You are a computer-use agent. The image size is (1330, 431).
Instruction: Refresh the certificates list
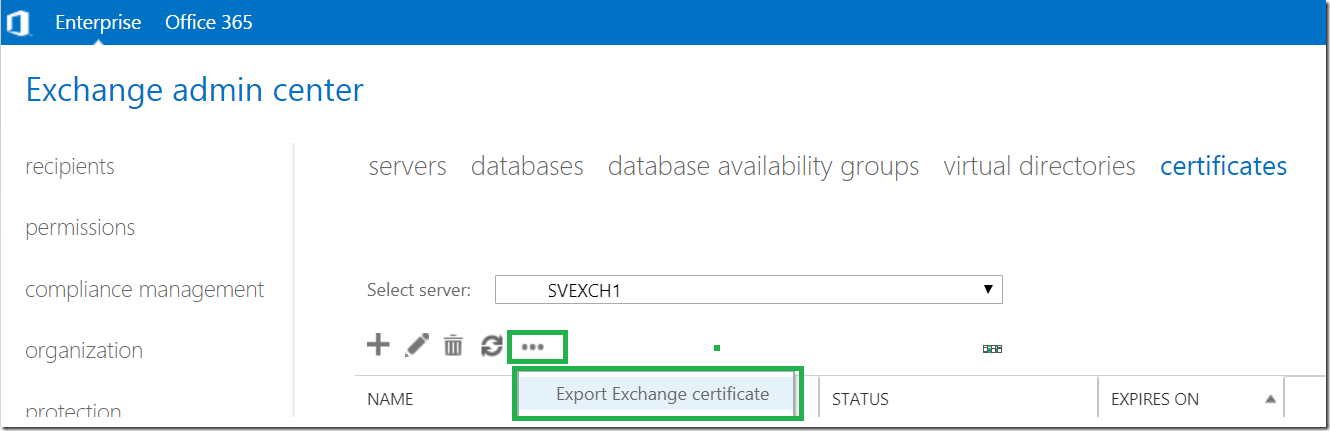(491, 346)
